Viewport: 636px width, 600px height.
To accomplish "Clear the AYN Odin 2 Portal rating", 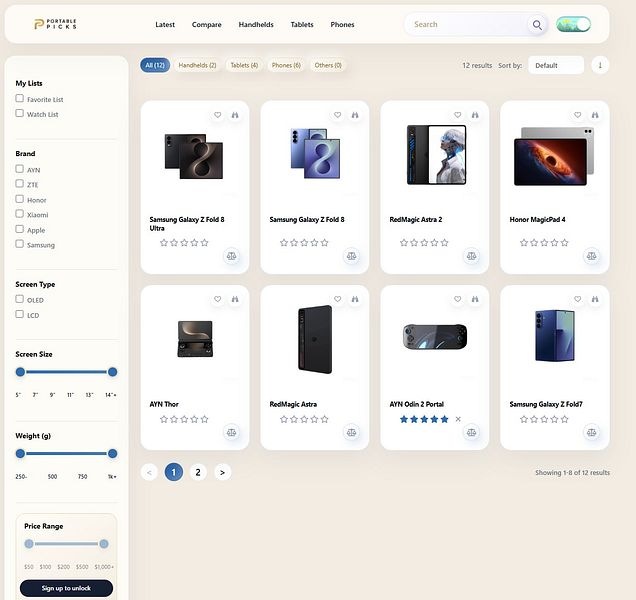I will click(x=458, y=419).
